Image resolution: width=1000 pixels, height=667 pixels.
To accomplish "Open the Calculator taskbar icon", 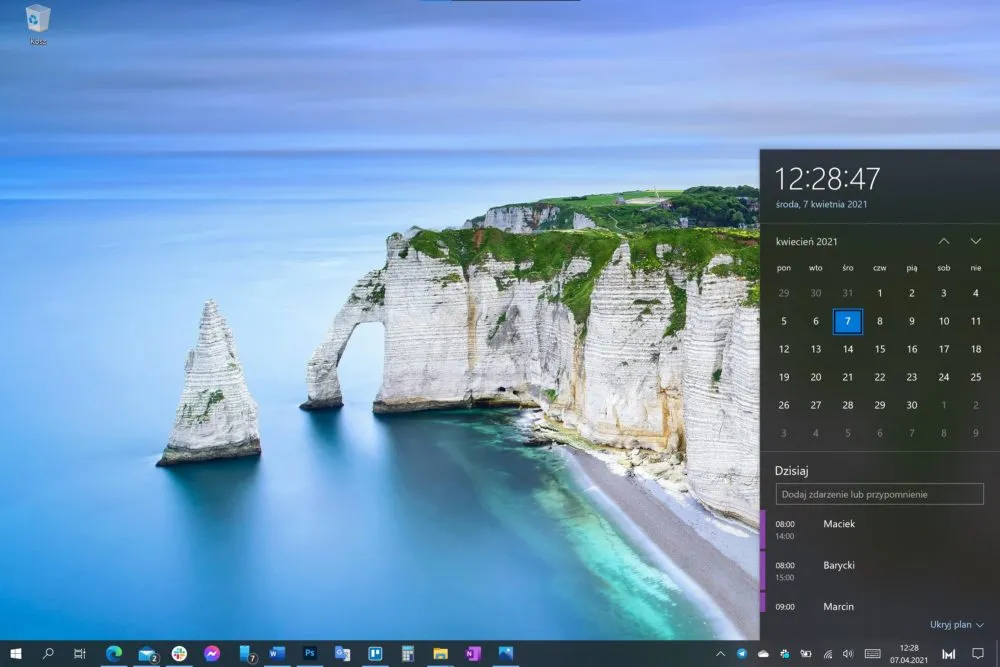I will click(x=408, y=653).
